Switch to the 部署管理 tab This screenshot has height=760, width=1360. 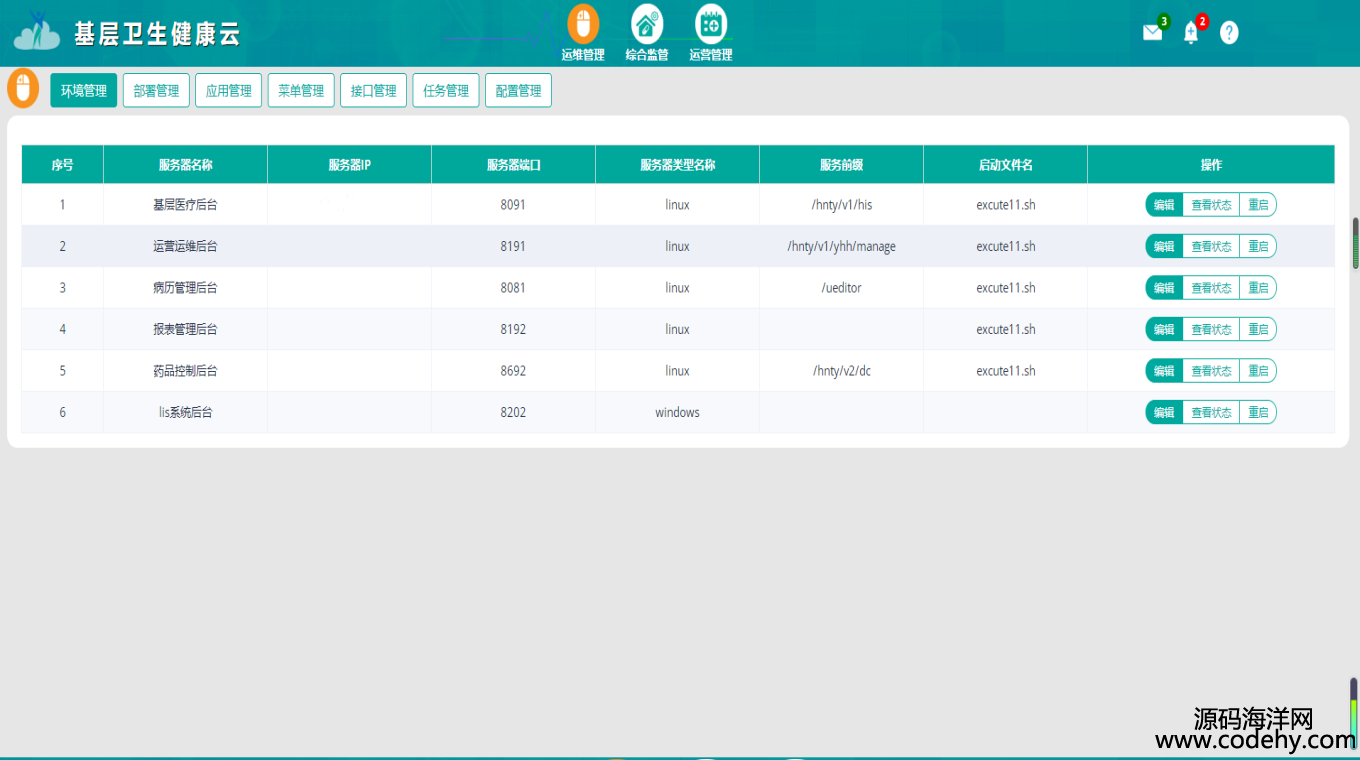click(156, 90)
